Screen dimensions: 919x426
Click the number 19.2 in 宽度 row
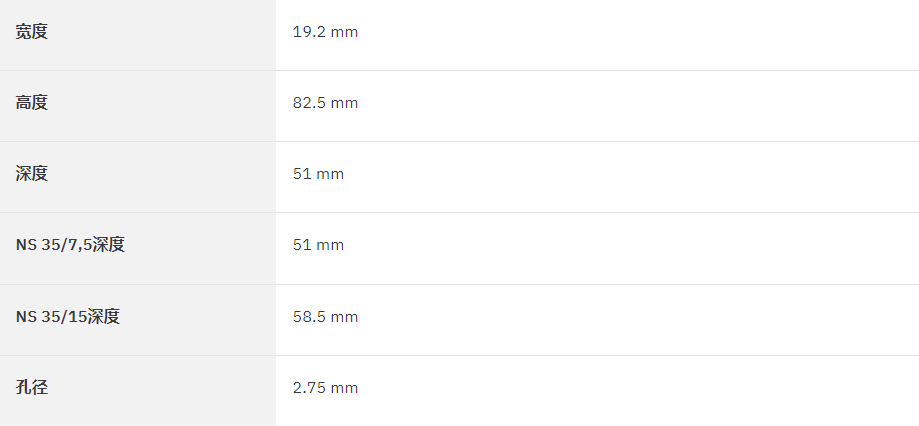[309, 32]
